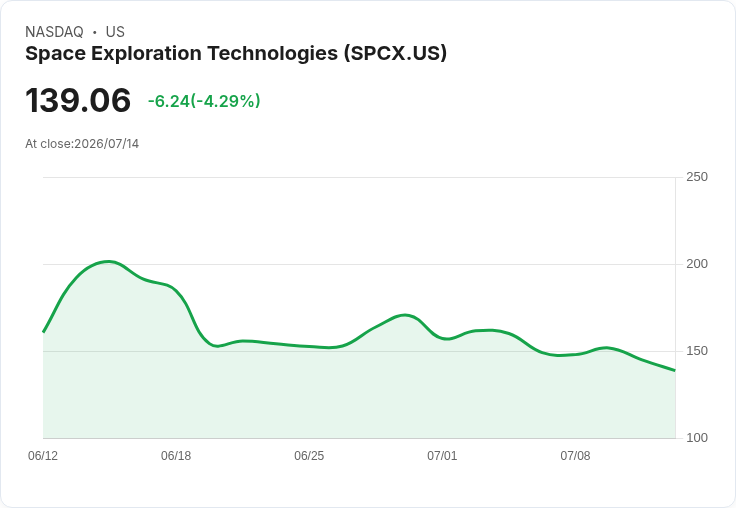Click the -6.24(-4.29%) change label
This screenshot has width=736, height=508.
(x=204, y=101)
